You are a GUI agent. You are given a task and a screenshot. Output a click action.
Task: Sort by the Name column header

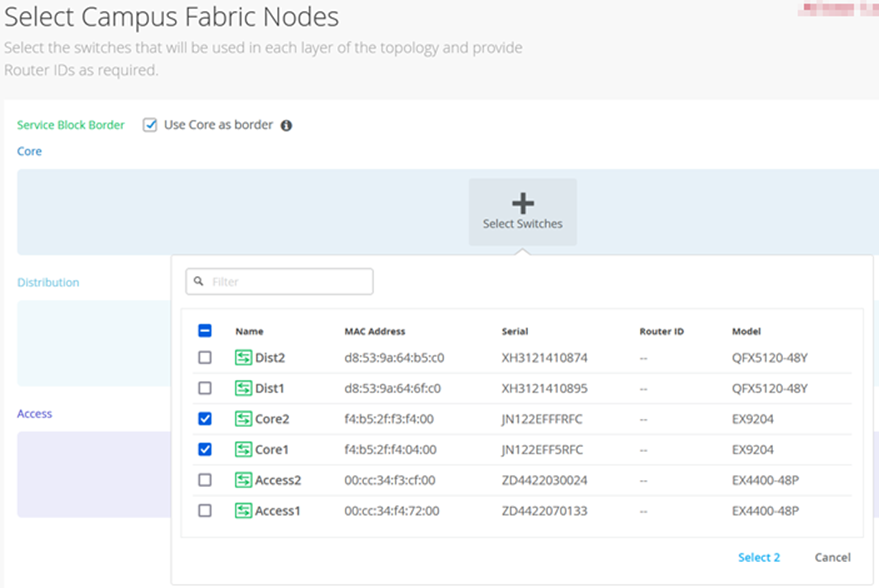pos(249,331)
